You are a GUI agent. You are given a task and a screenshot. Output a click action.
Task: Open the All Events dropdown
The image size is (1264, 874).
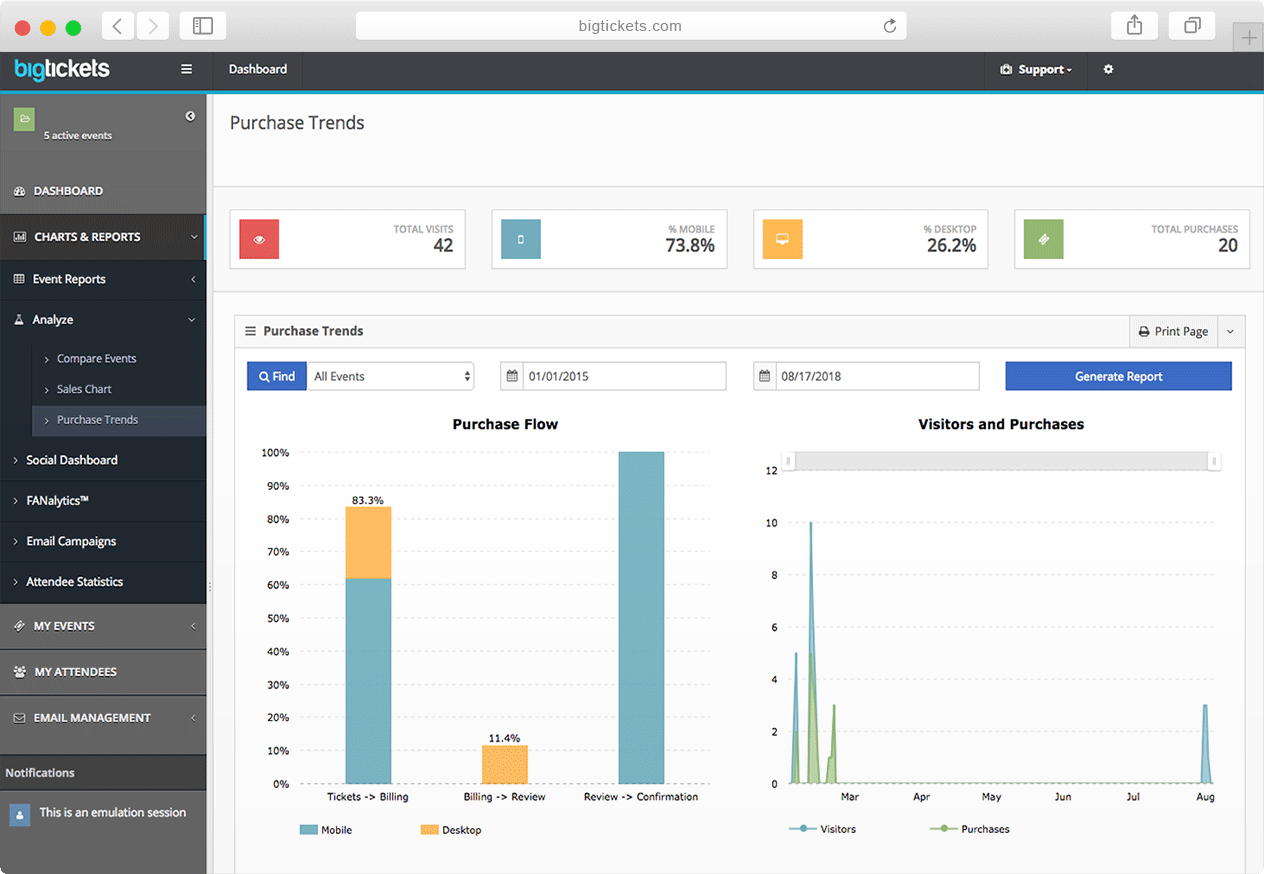click(x=390, y=376)
